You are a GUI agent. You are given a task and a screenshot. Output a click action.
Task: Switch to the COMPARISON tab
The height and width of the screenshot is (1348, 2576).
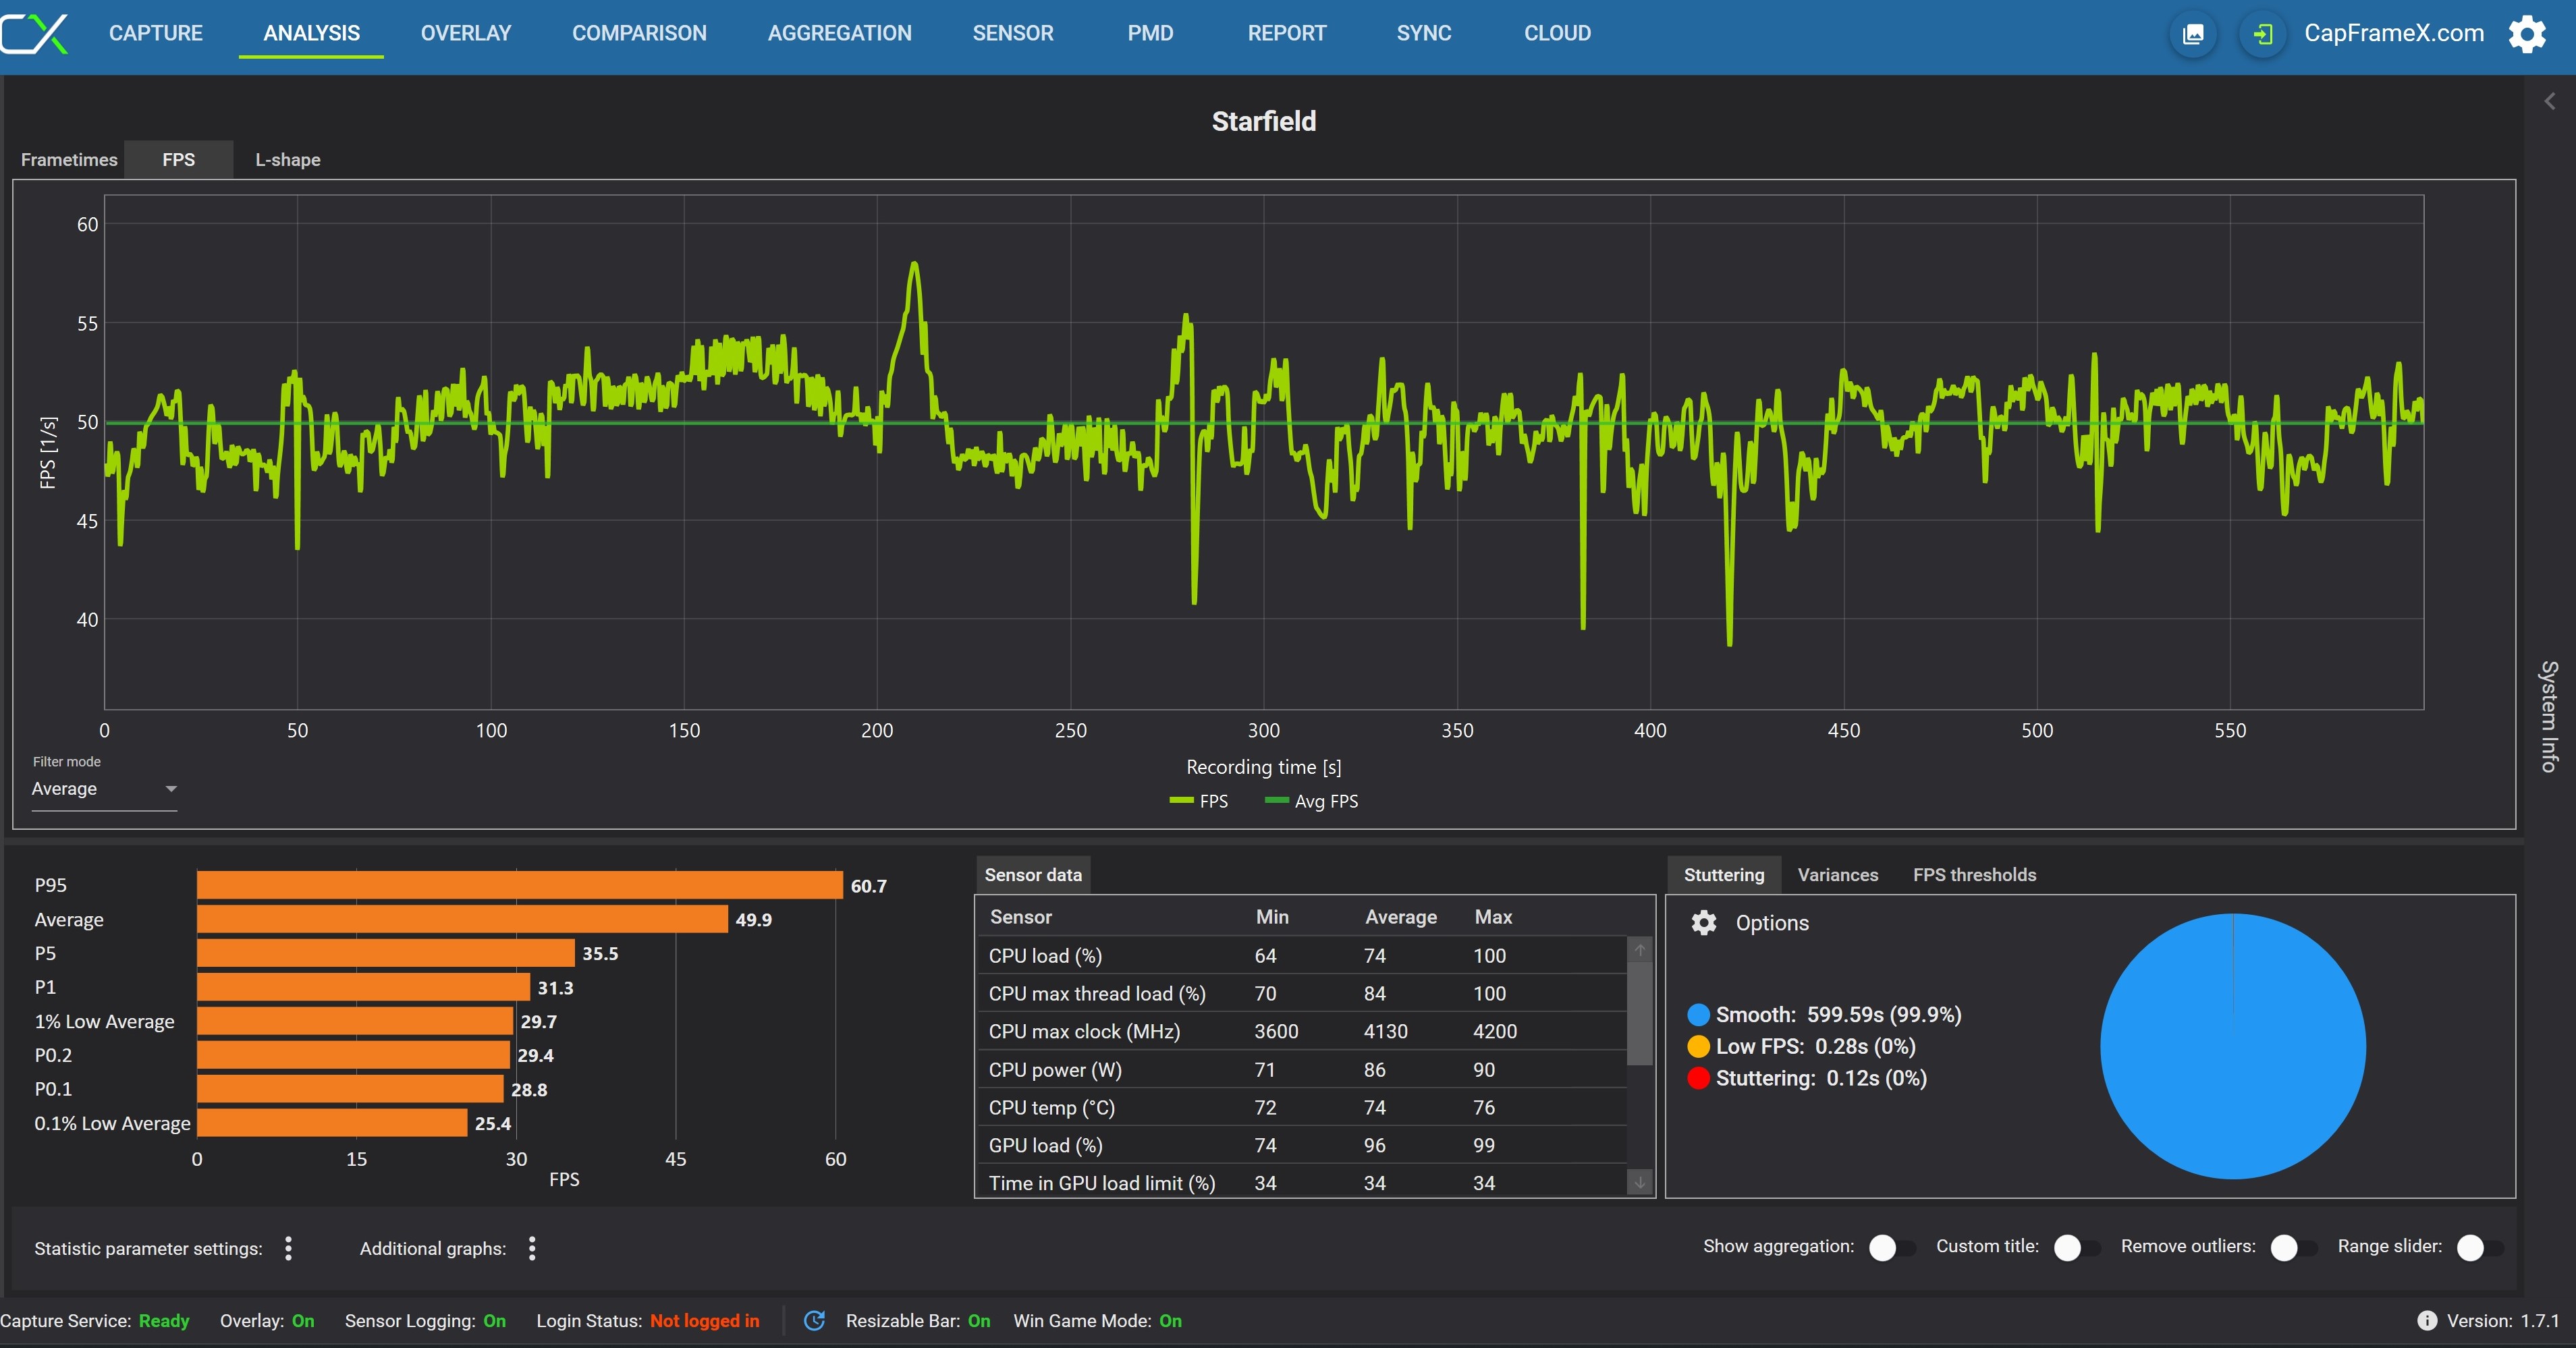pos(639,33)
